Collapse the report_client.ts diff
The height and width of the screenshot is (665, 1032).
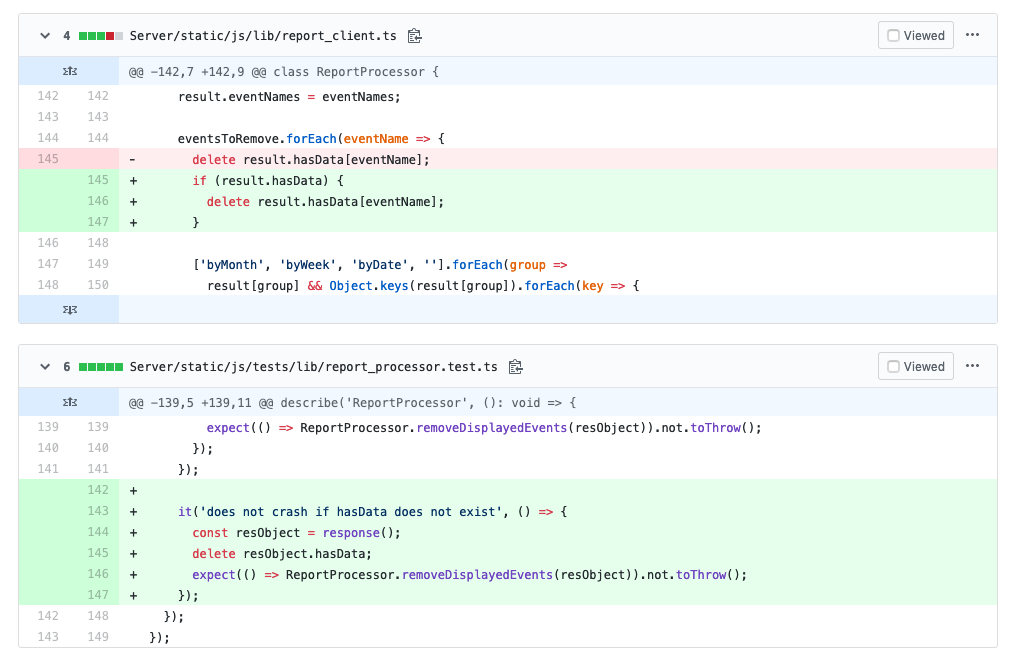point(45,36)
